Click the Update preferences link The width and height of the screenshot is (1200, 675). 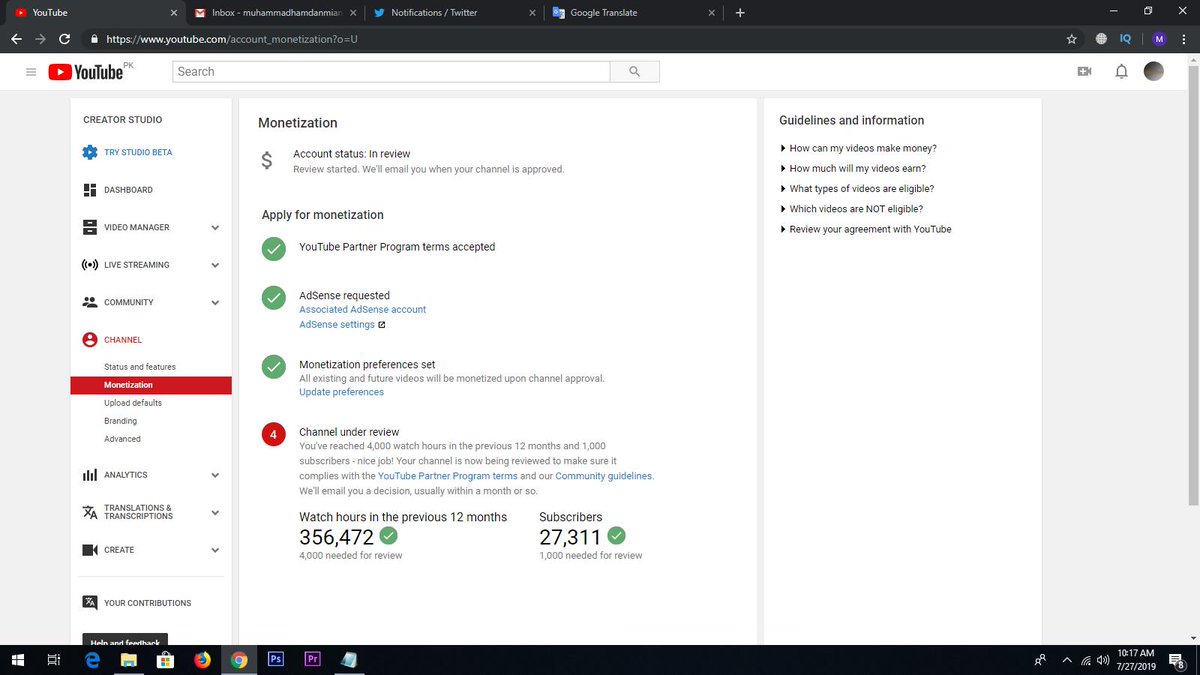click(341, 392)
